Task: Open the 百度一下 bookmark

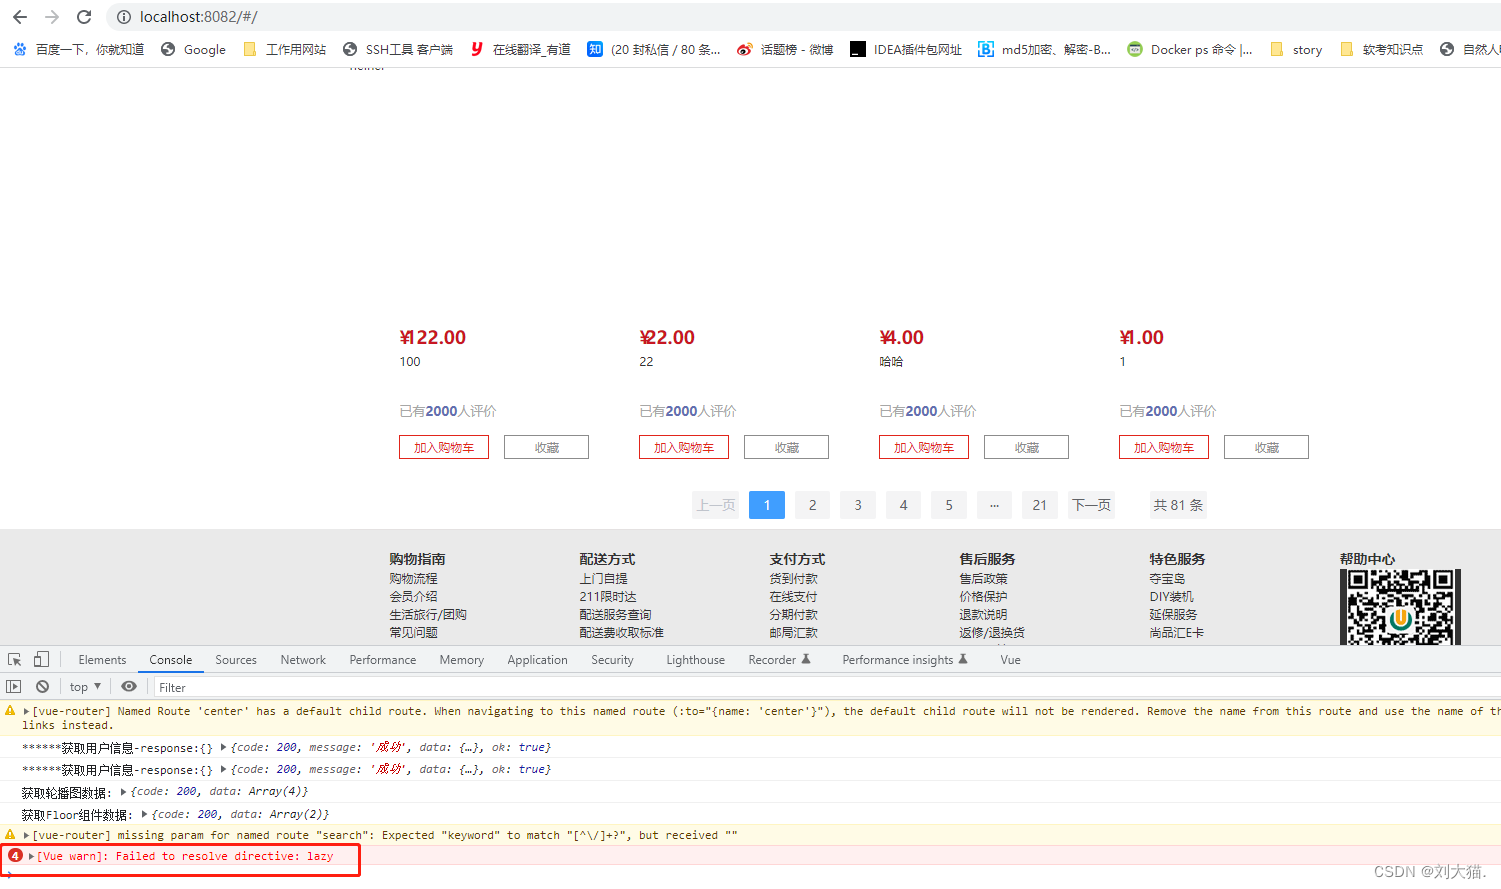Action: point(78,49)
